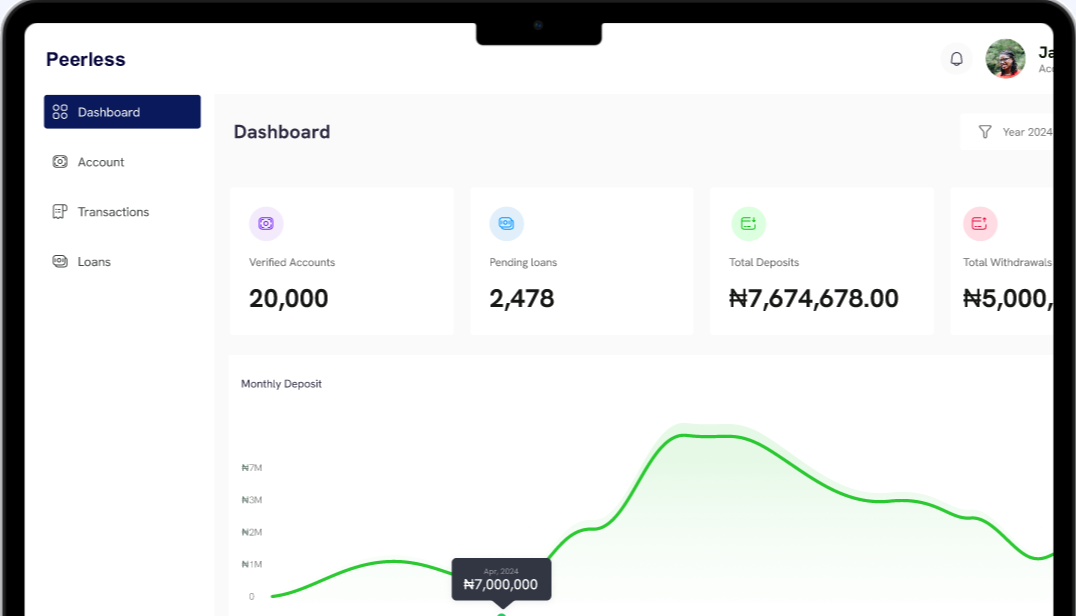This screenshot has height=616, width=1076.
Task: Open the user profile avatar
Action: 1005,59
